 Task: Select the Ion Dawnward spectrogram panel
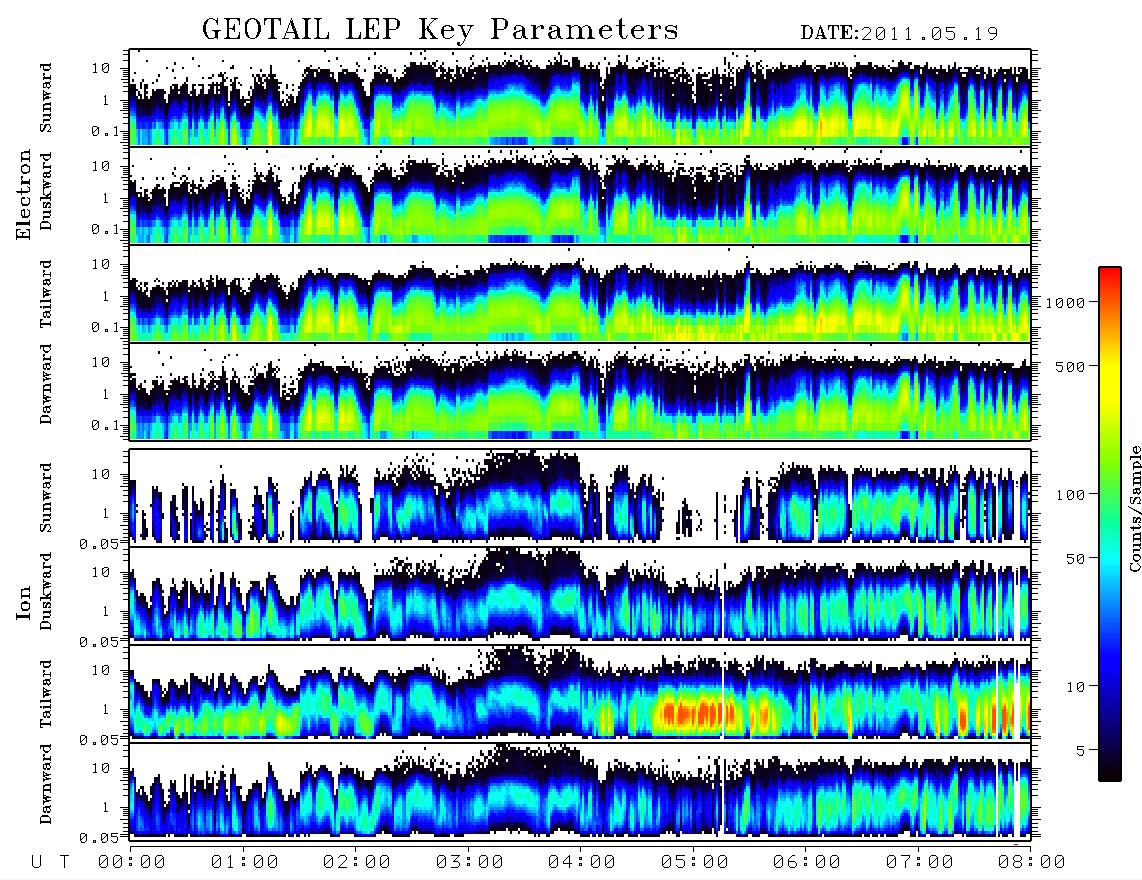pyautogui.click(x=580, y=790)
